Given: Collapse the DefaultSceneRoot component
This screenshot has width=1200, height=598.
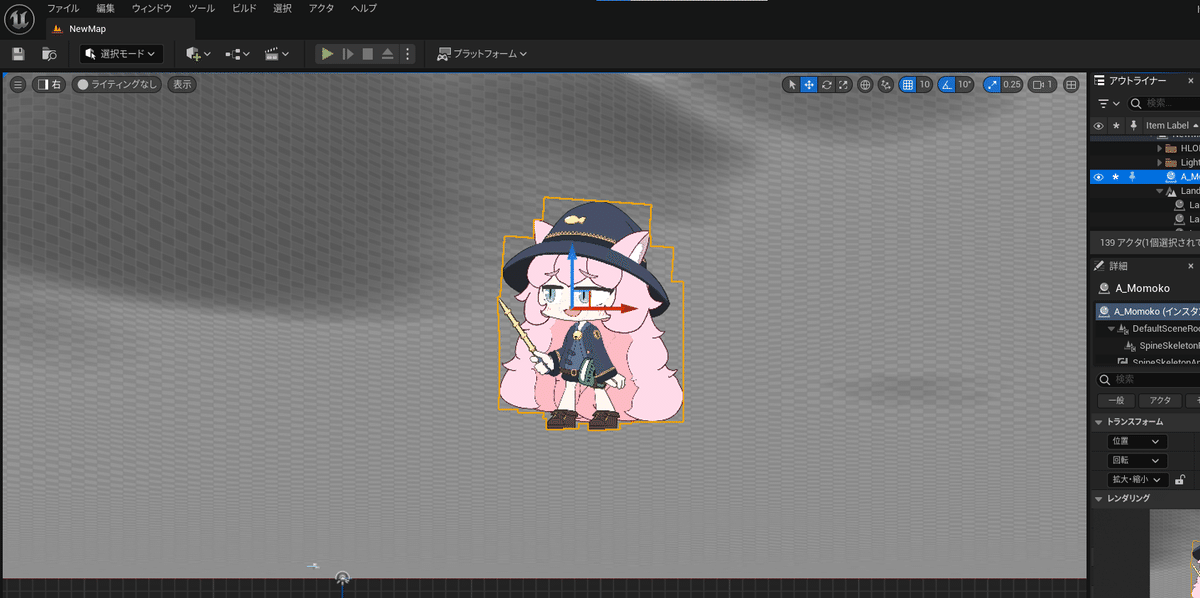Looking at the screenshot, I should click(1112, 328).
